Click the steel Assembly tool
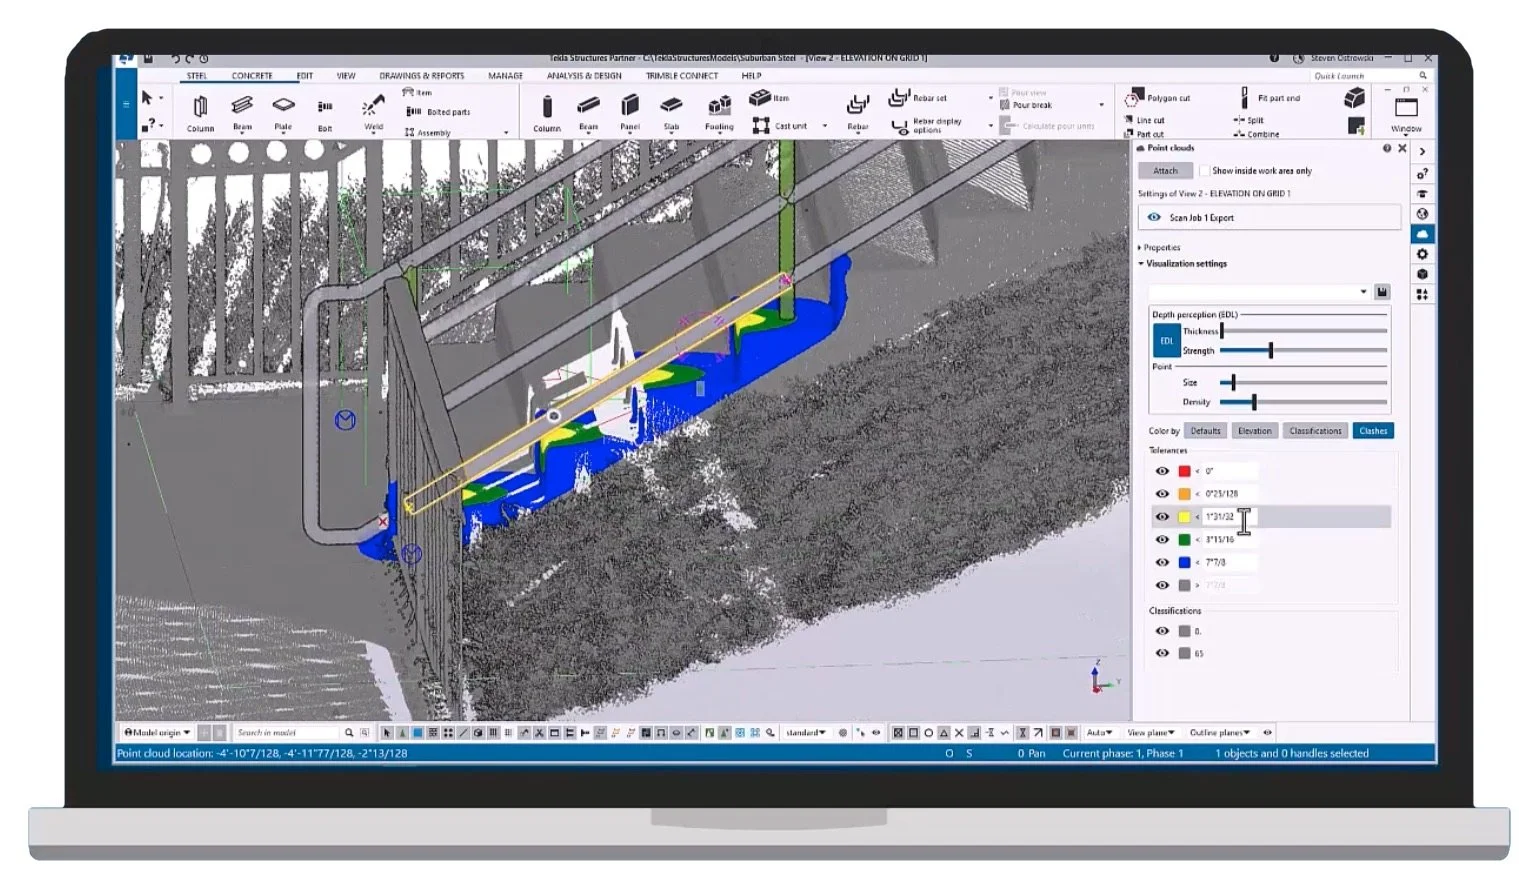The image size is (1519, 878). [428, 132]
